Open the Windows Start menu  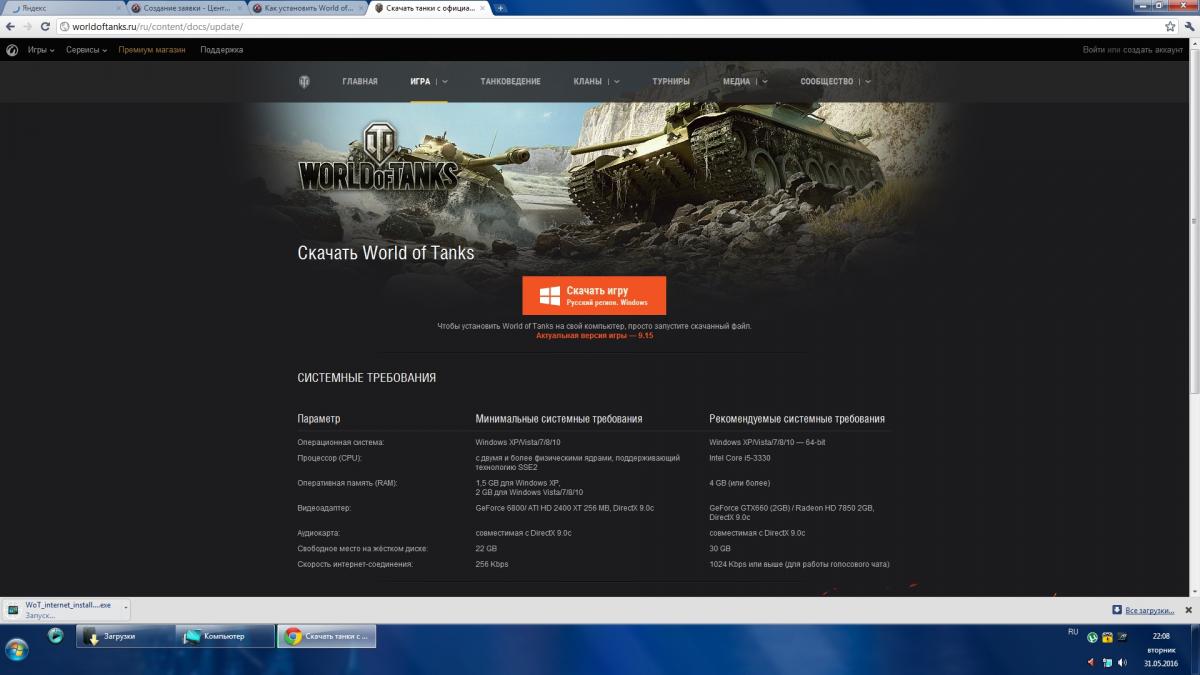pos(17,649)
